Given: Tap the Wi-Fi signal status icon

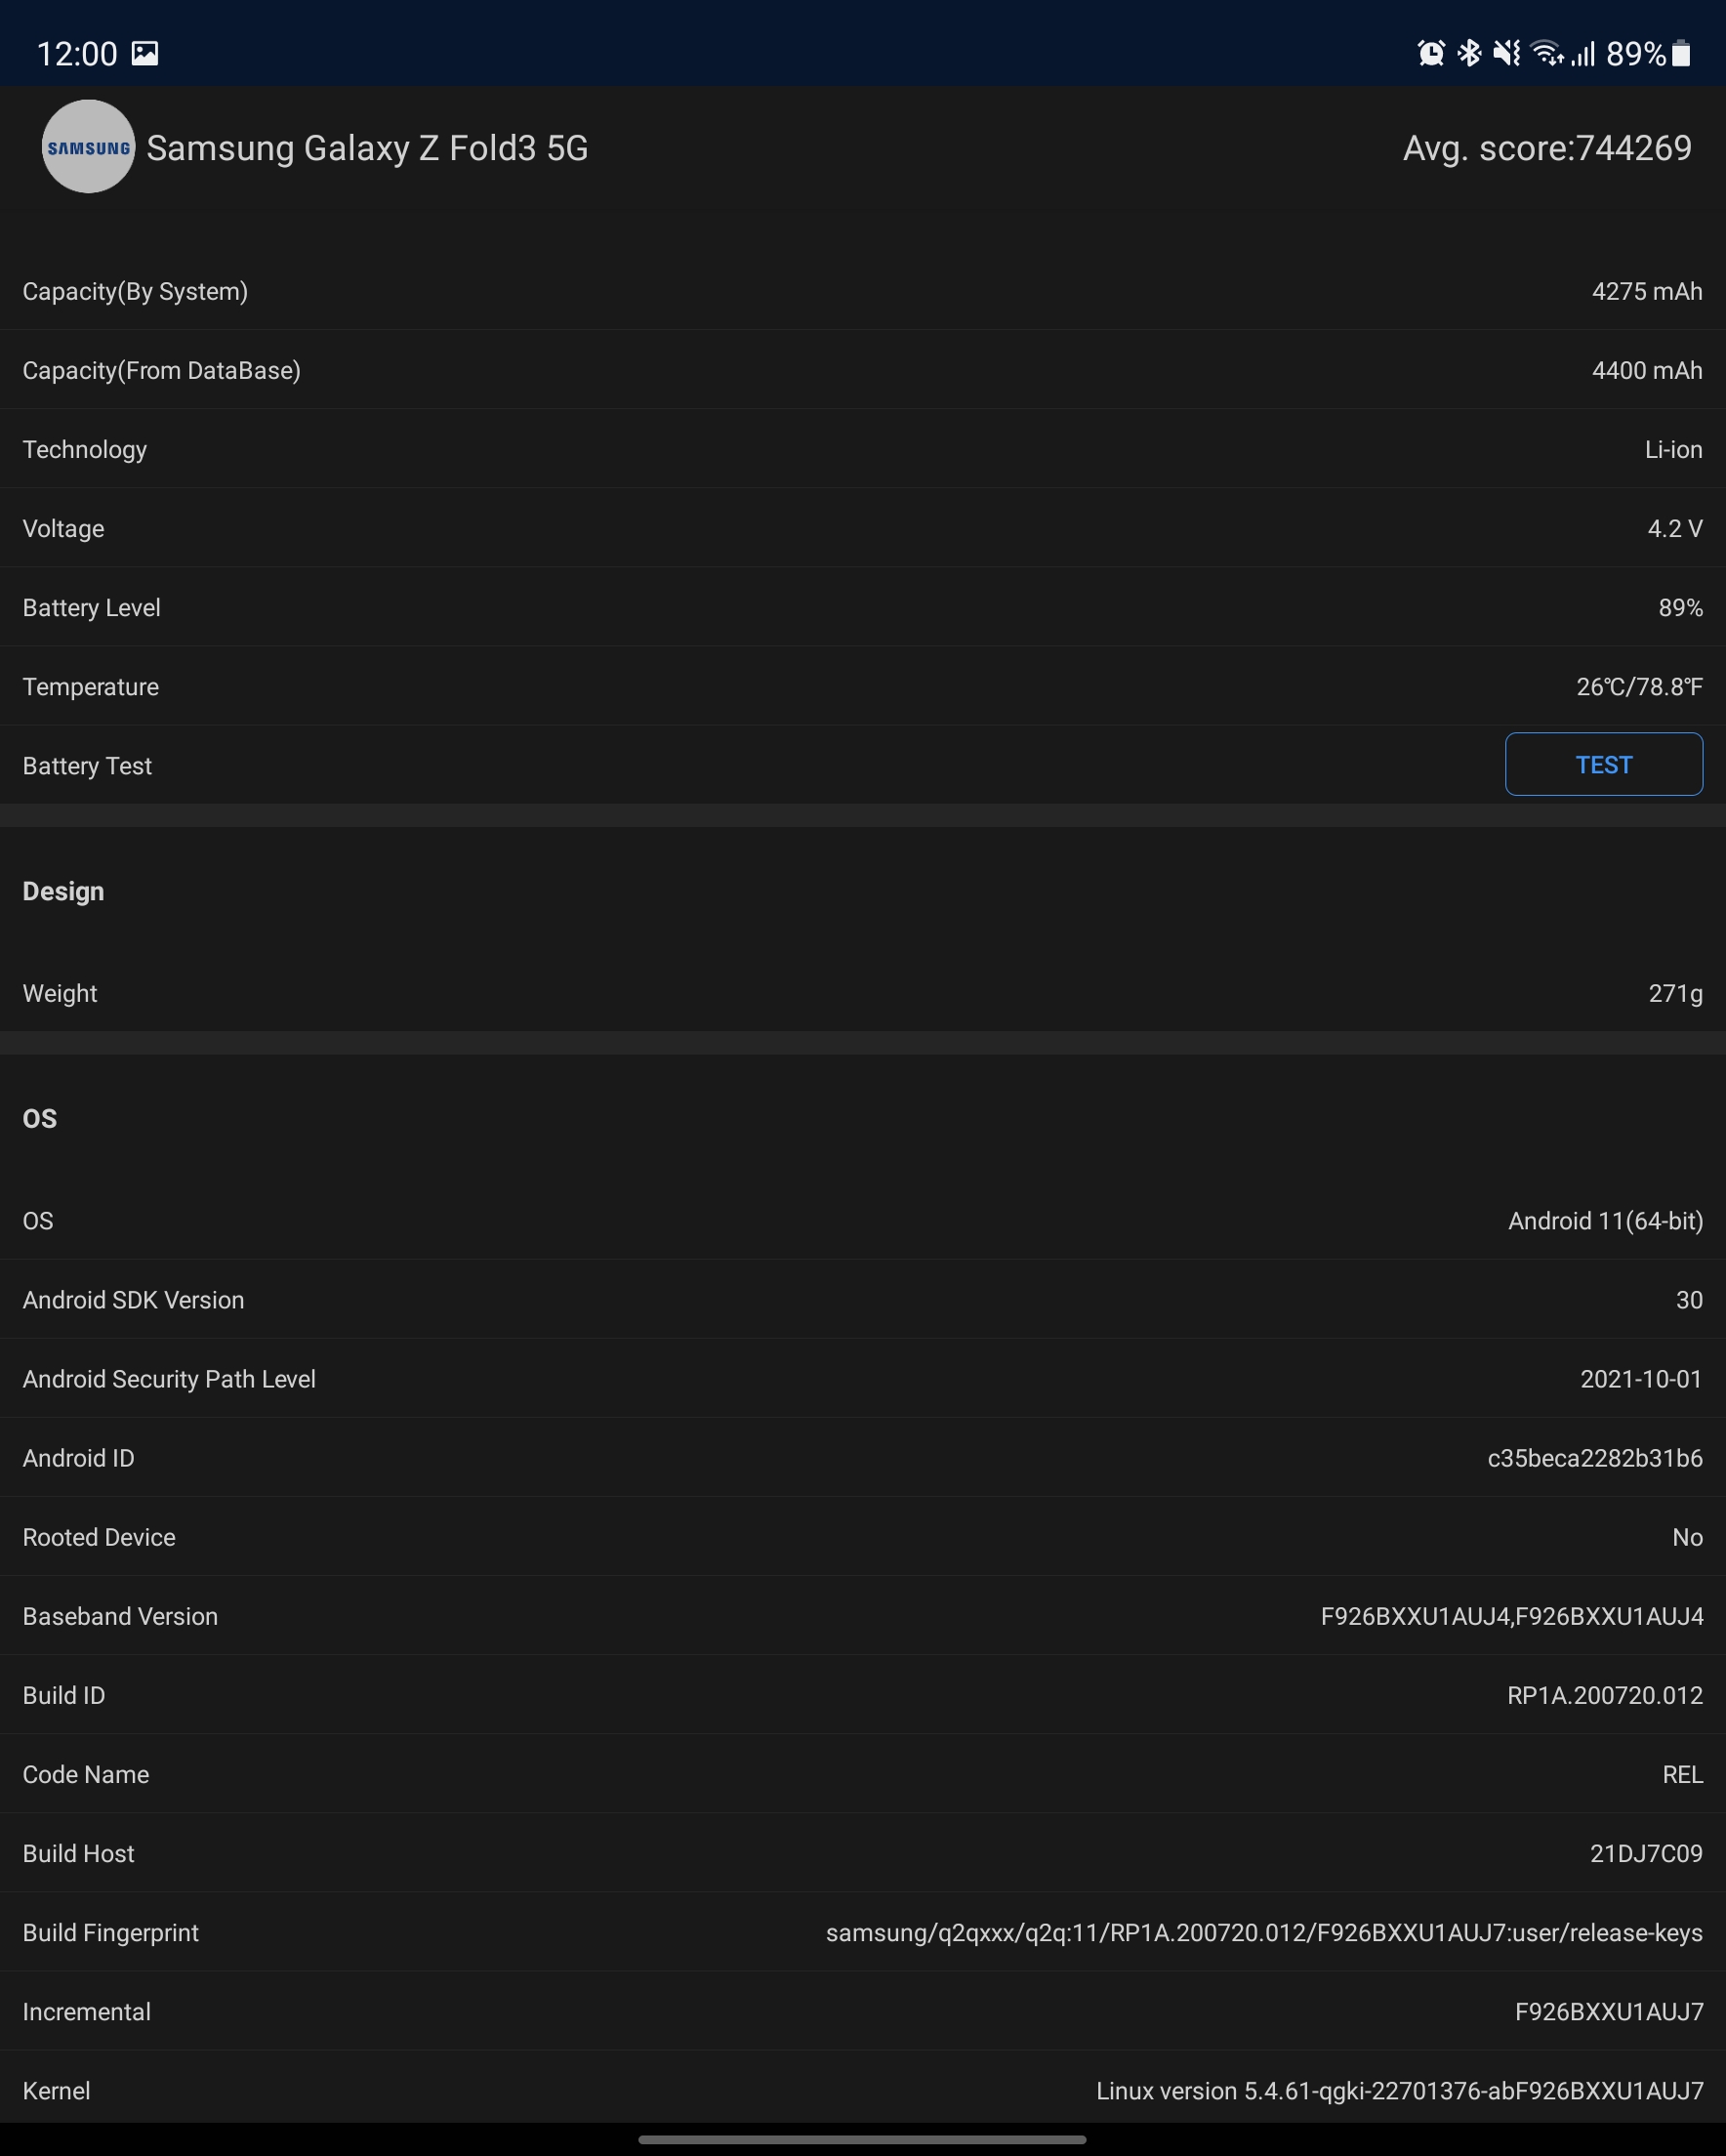Looking at the screenshot, I should [1546, 53].
